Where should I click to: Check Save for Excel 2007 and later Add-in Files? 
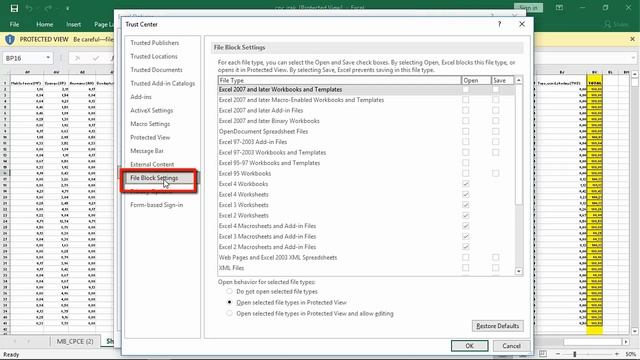click(x=495, y=110)
